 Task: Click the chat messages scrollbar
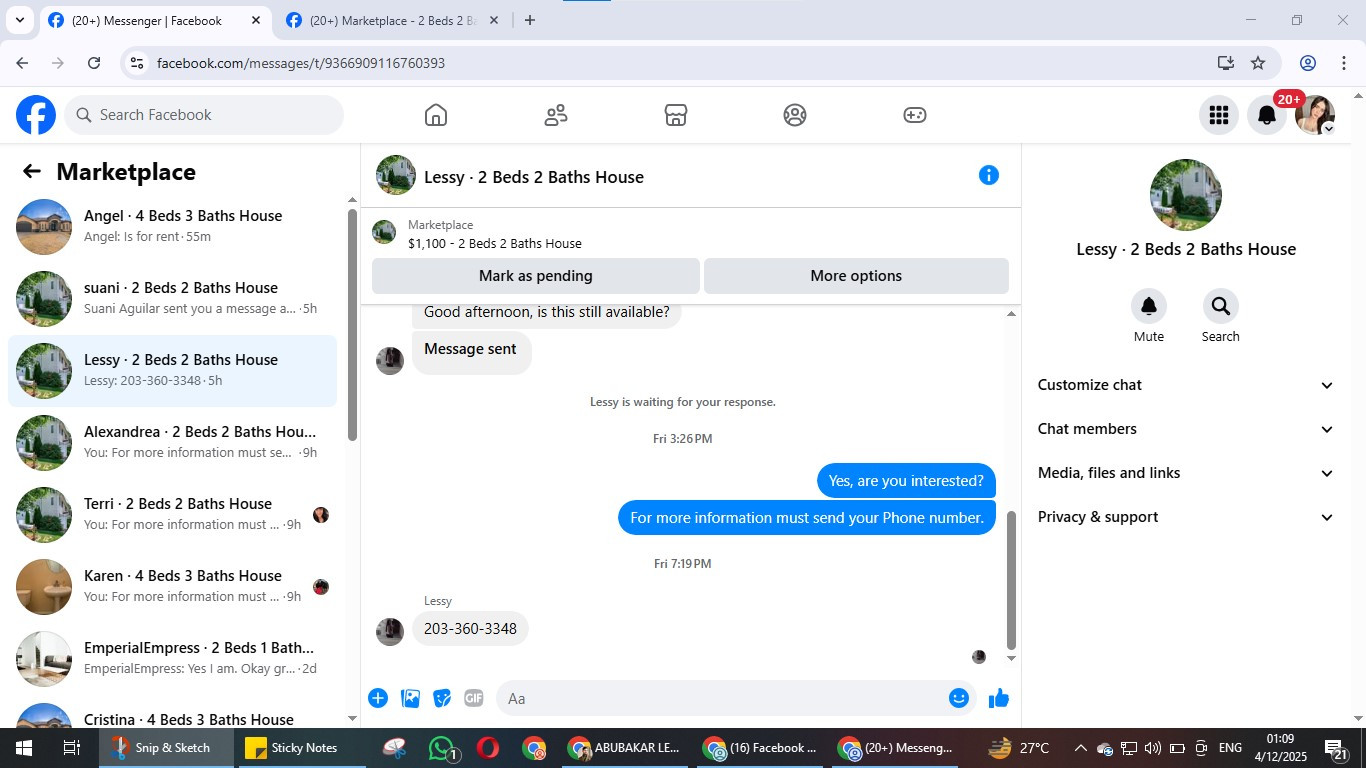pyautogui.click(x=1011, y=580)
